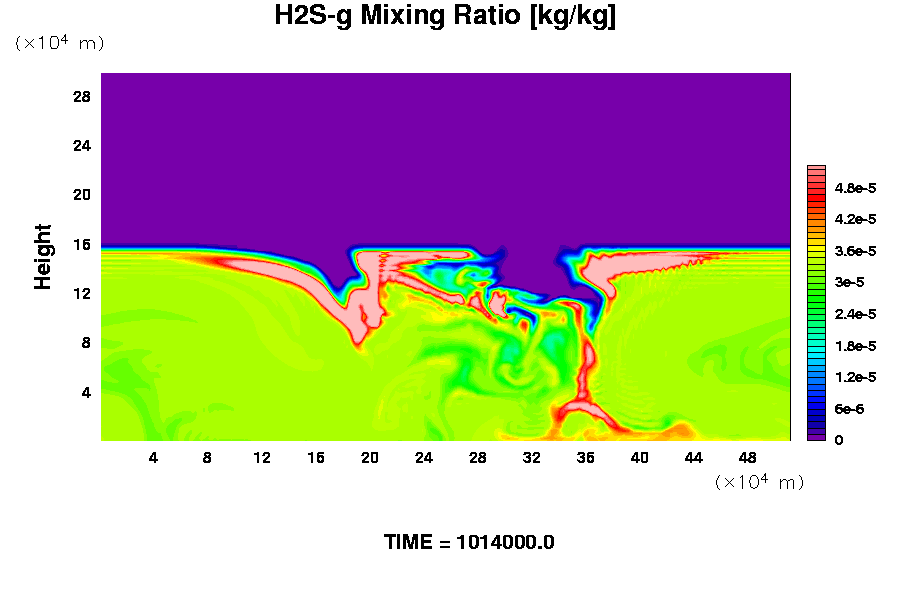This screenshot has height=600, width=900.
Task: Click the 16 tick on the height axis
Action: pyautogui.click(x=82, y=244)
